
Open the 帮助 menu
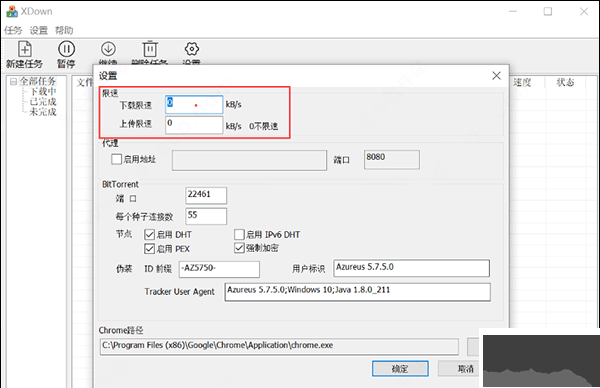(64, 30)
